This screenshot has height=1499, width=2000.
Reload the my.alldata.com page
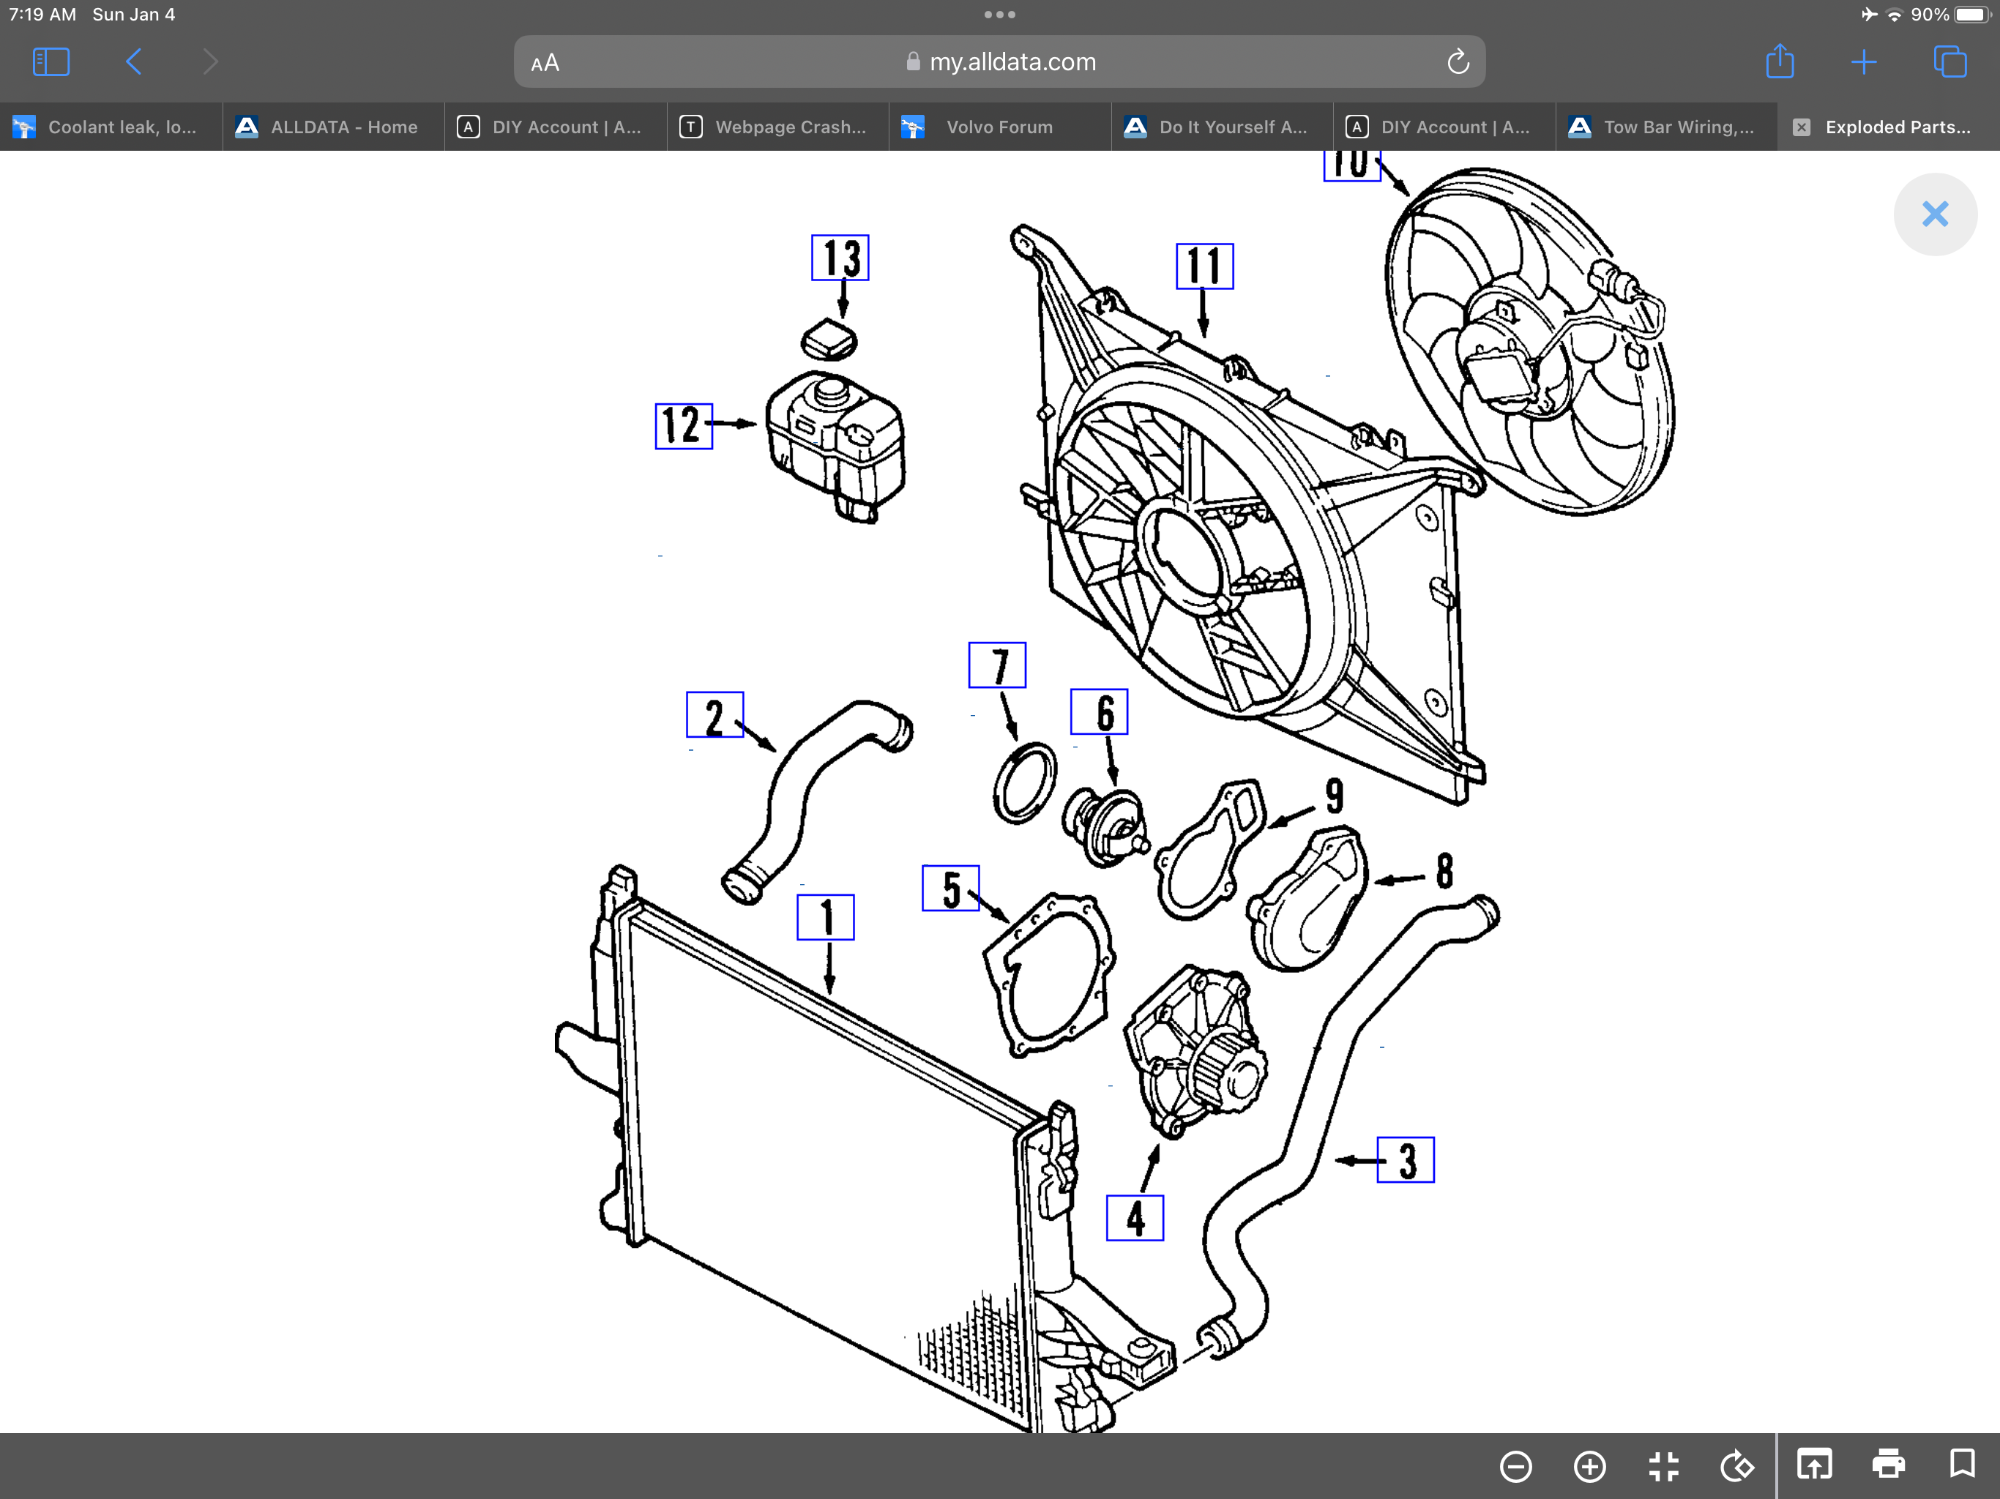(1457, 62)
